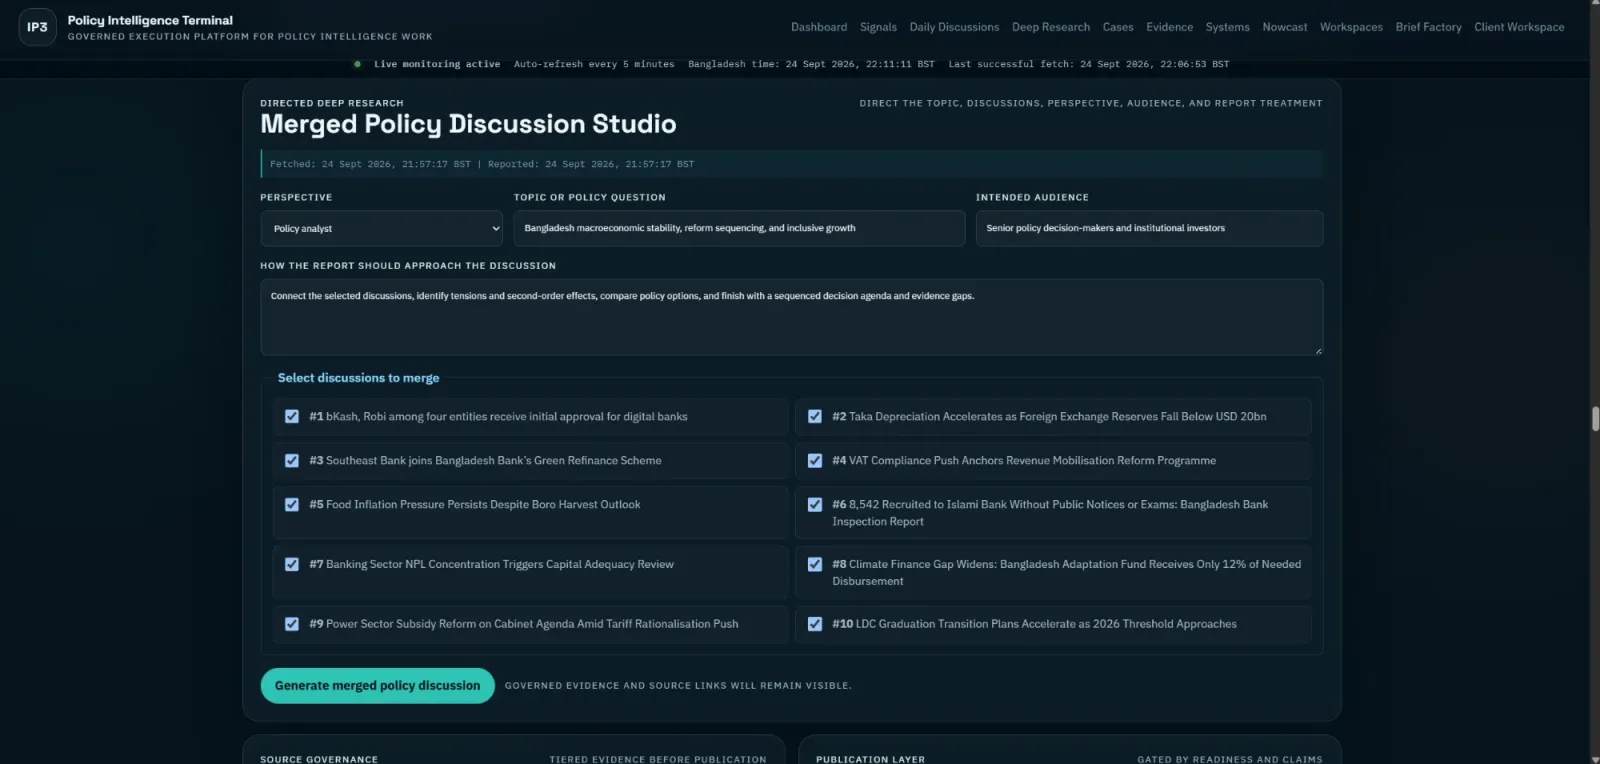The width and height of the screenshot is (1600, 764).
Task: Click the Policy Intelligence Terminal title
Action: pyautogui.click(x=150, y=20)
